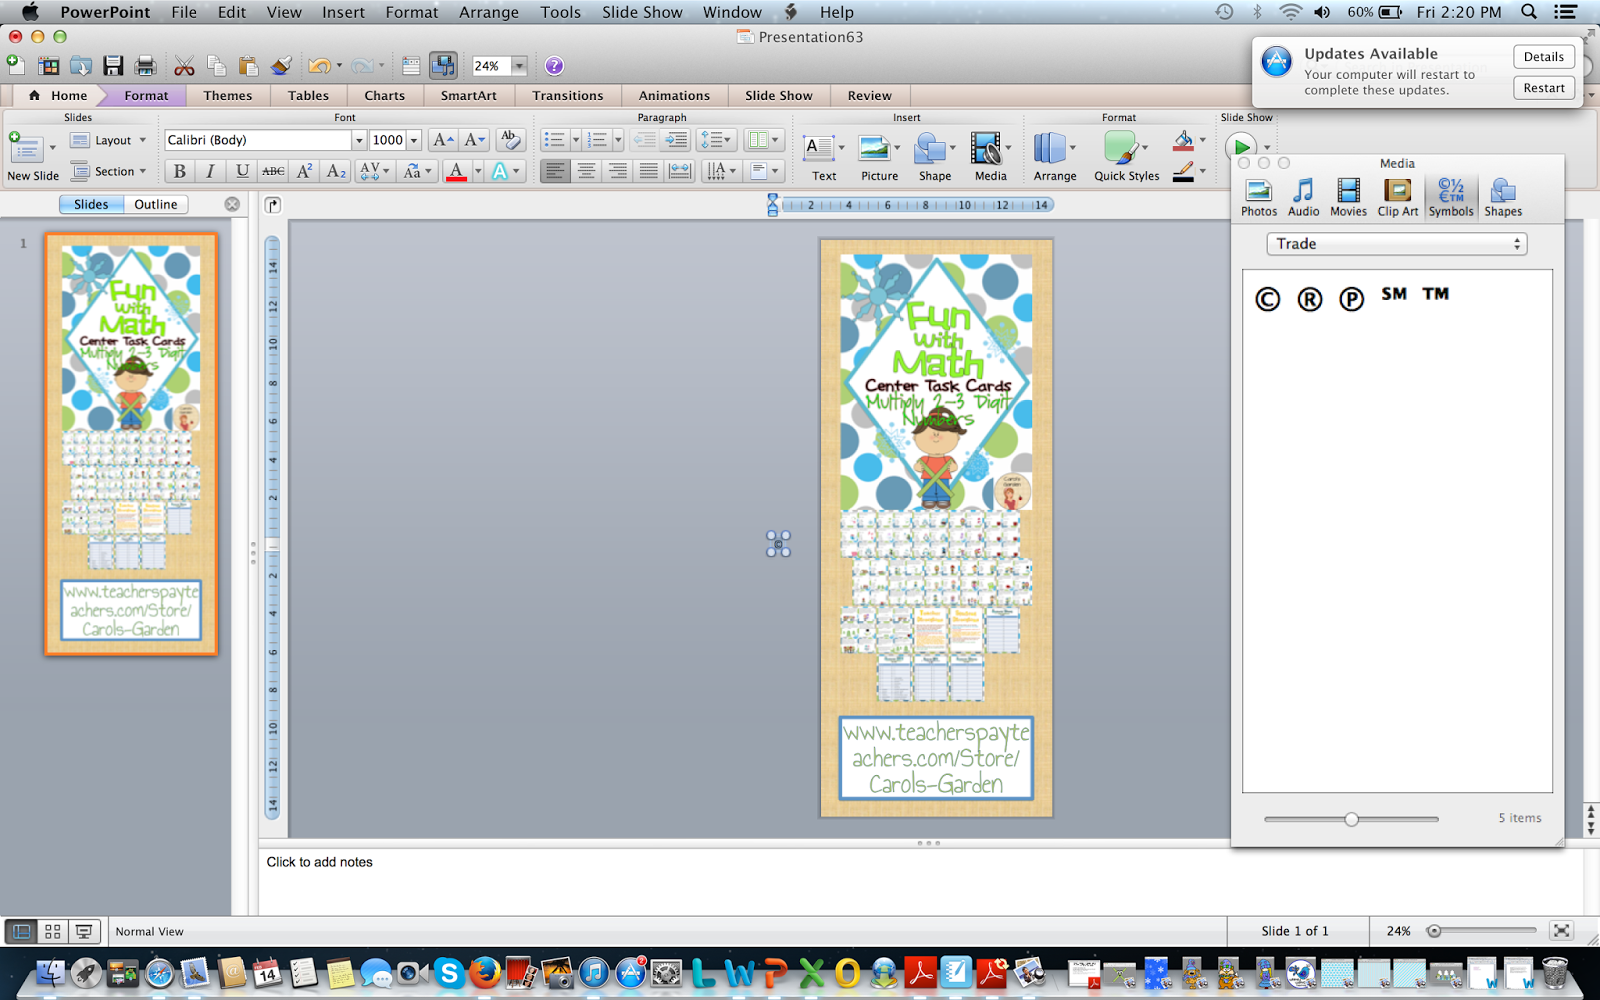Switch to the Animations ribbon tab

click(675, 96)
